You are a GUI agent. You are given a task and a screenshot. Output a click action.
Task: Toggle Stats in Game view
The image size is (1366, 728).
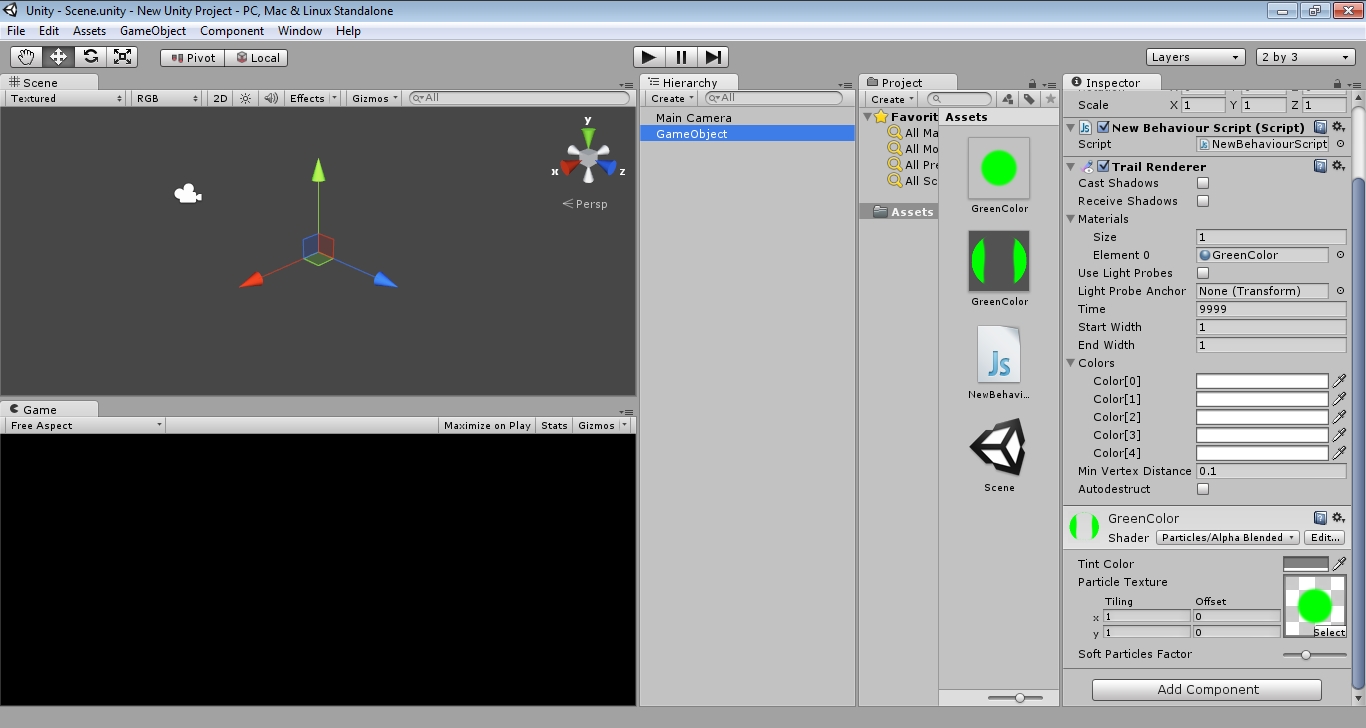[x=554, y=425]
